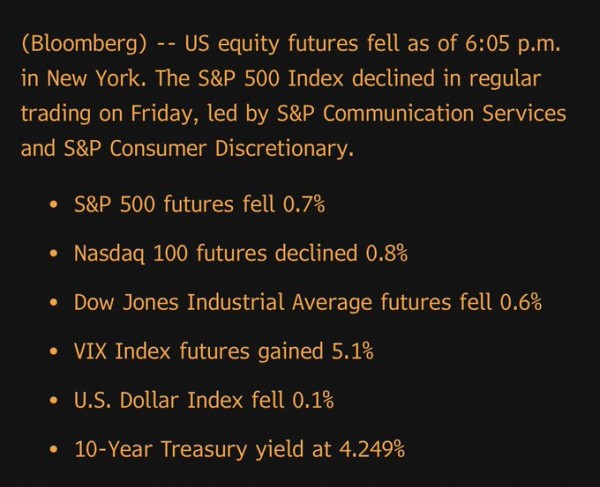The width and height of the screenshot is (600, 487).
Task: Click the bullet point beside S&P 500 futures
Action: coord(51,206)
